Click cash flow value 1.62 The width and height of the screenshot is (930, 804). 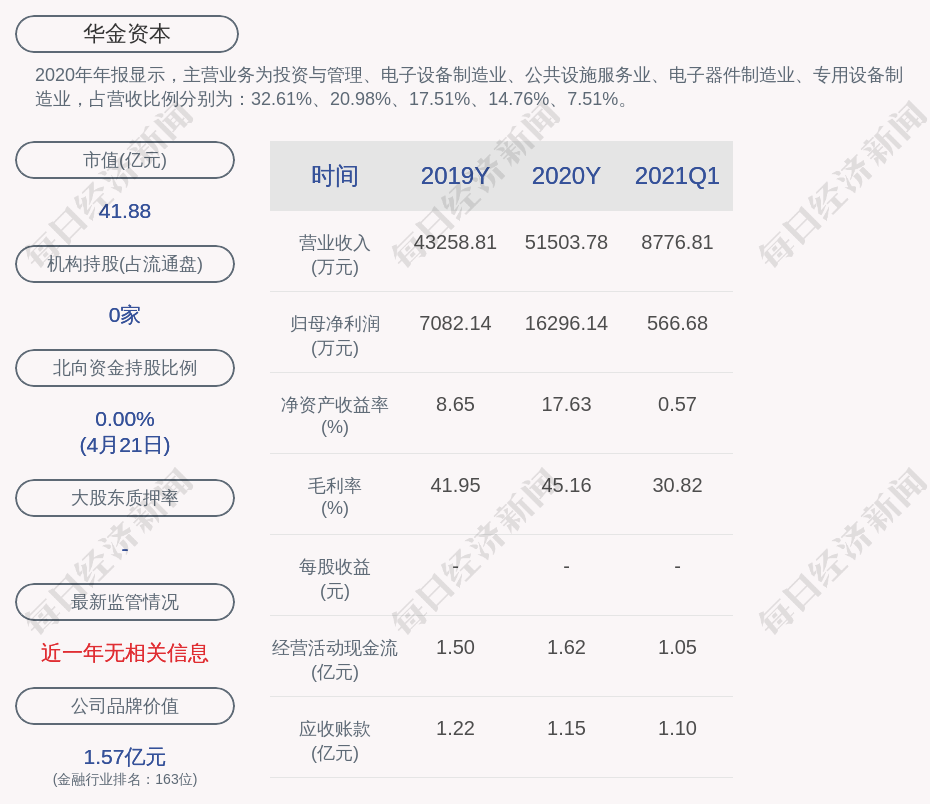click(x=566, y=647)
